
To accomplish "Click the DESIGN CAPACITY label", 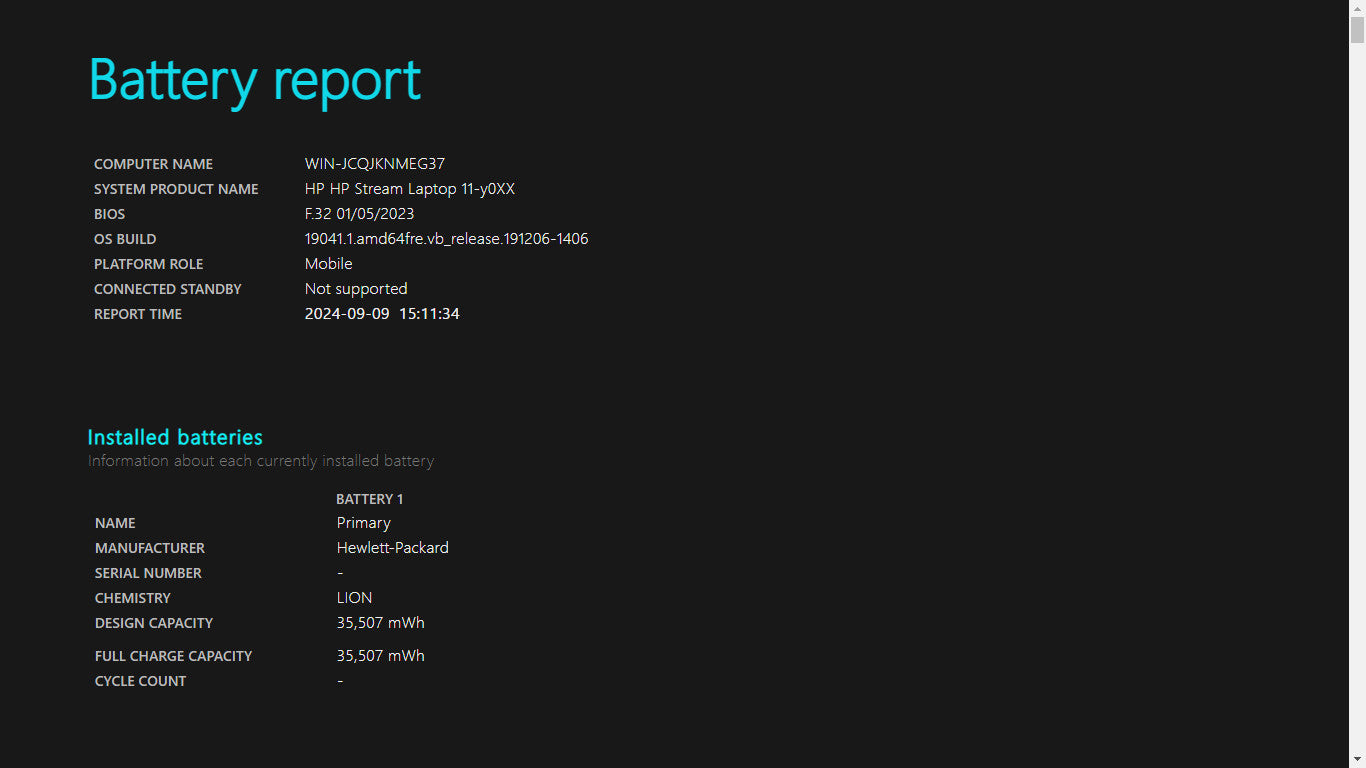I will click(x=154, y=623).
